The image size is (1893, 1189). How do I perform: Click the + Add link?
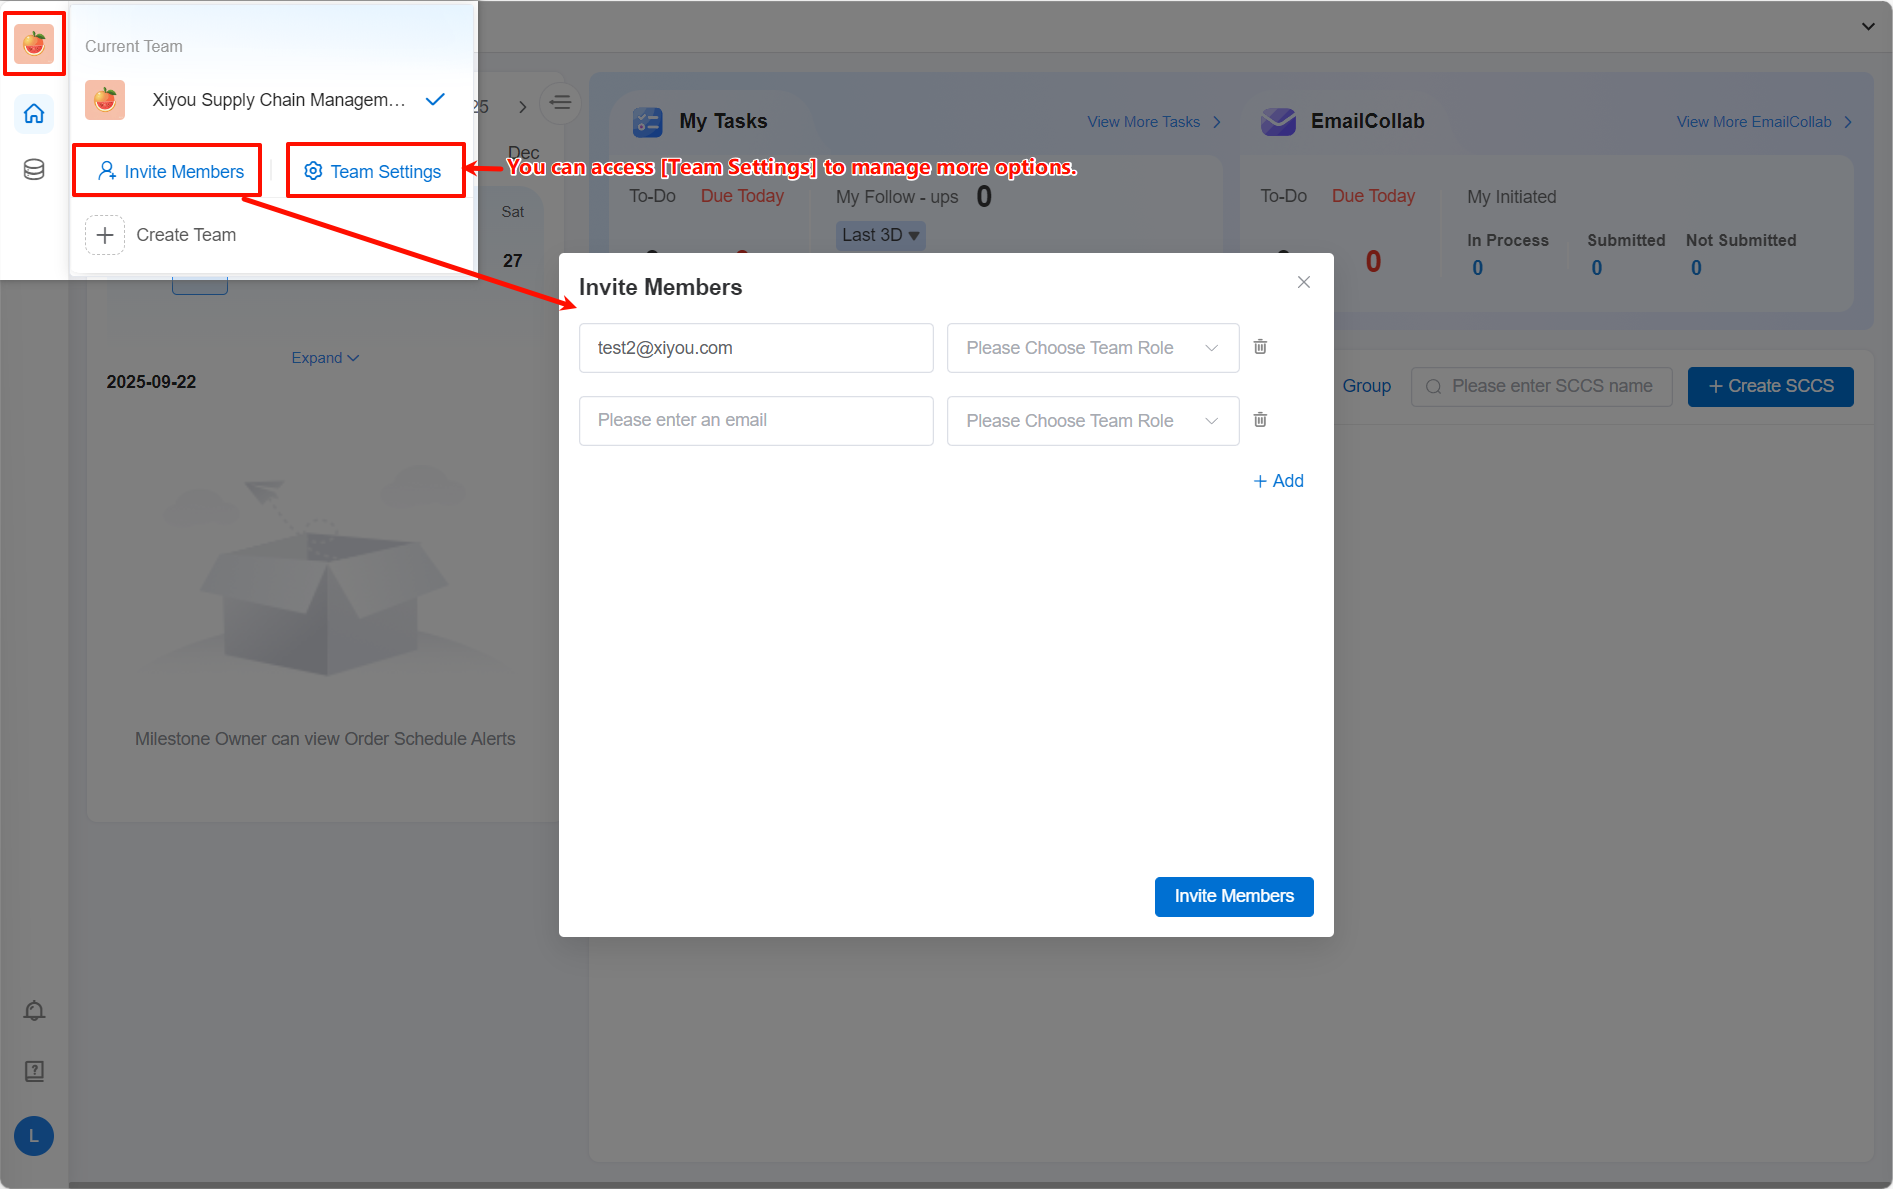[1278, 481]
